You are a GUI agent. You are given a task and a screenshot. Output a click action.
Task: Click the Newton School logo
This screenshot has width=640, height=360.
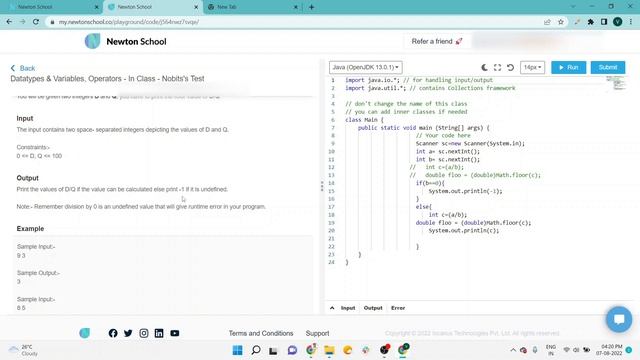pos(125,41)
